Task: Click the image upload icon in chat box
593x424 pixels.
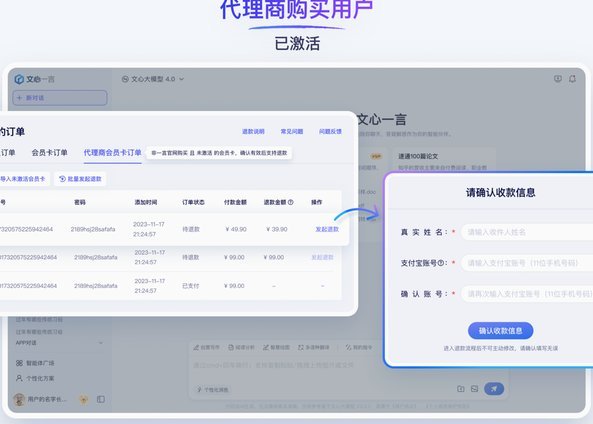Action: [475, 389]
